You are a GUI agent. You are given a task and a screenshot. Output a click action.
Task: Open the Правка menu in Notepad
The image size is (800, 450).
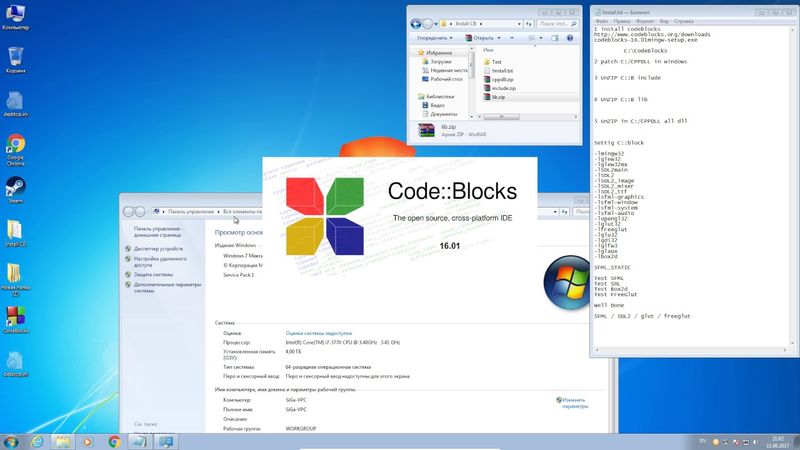[622, 21]
